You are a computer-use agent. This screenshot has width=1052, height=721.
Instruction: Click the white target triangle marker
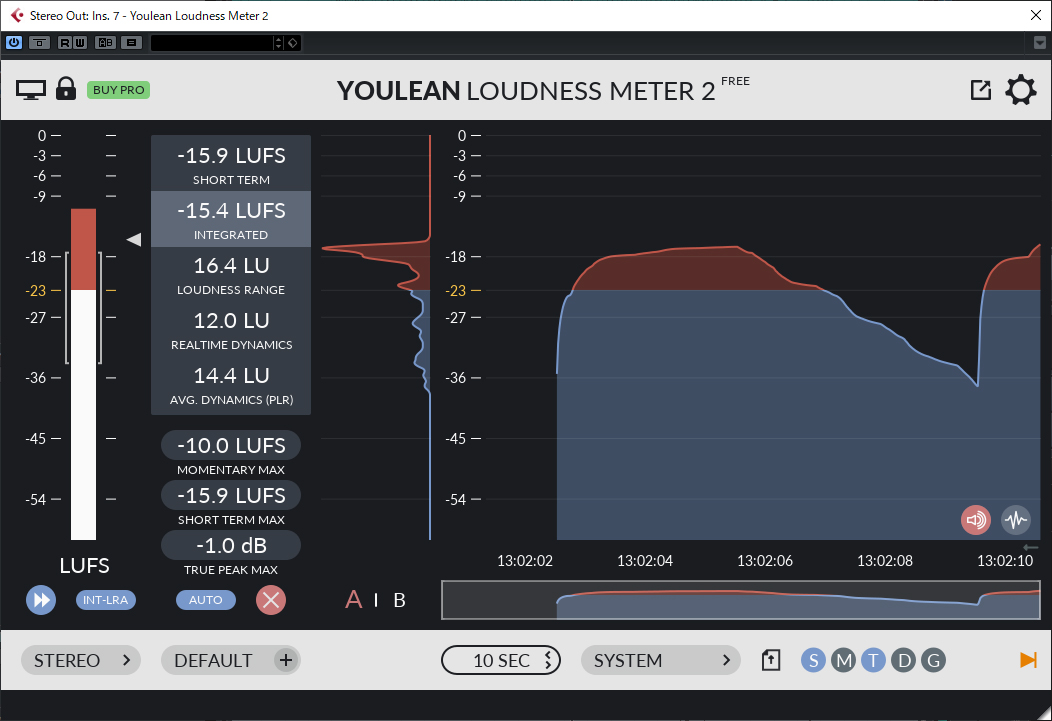(x=134, y=239)
